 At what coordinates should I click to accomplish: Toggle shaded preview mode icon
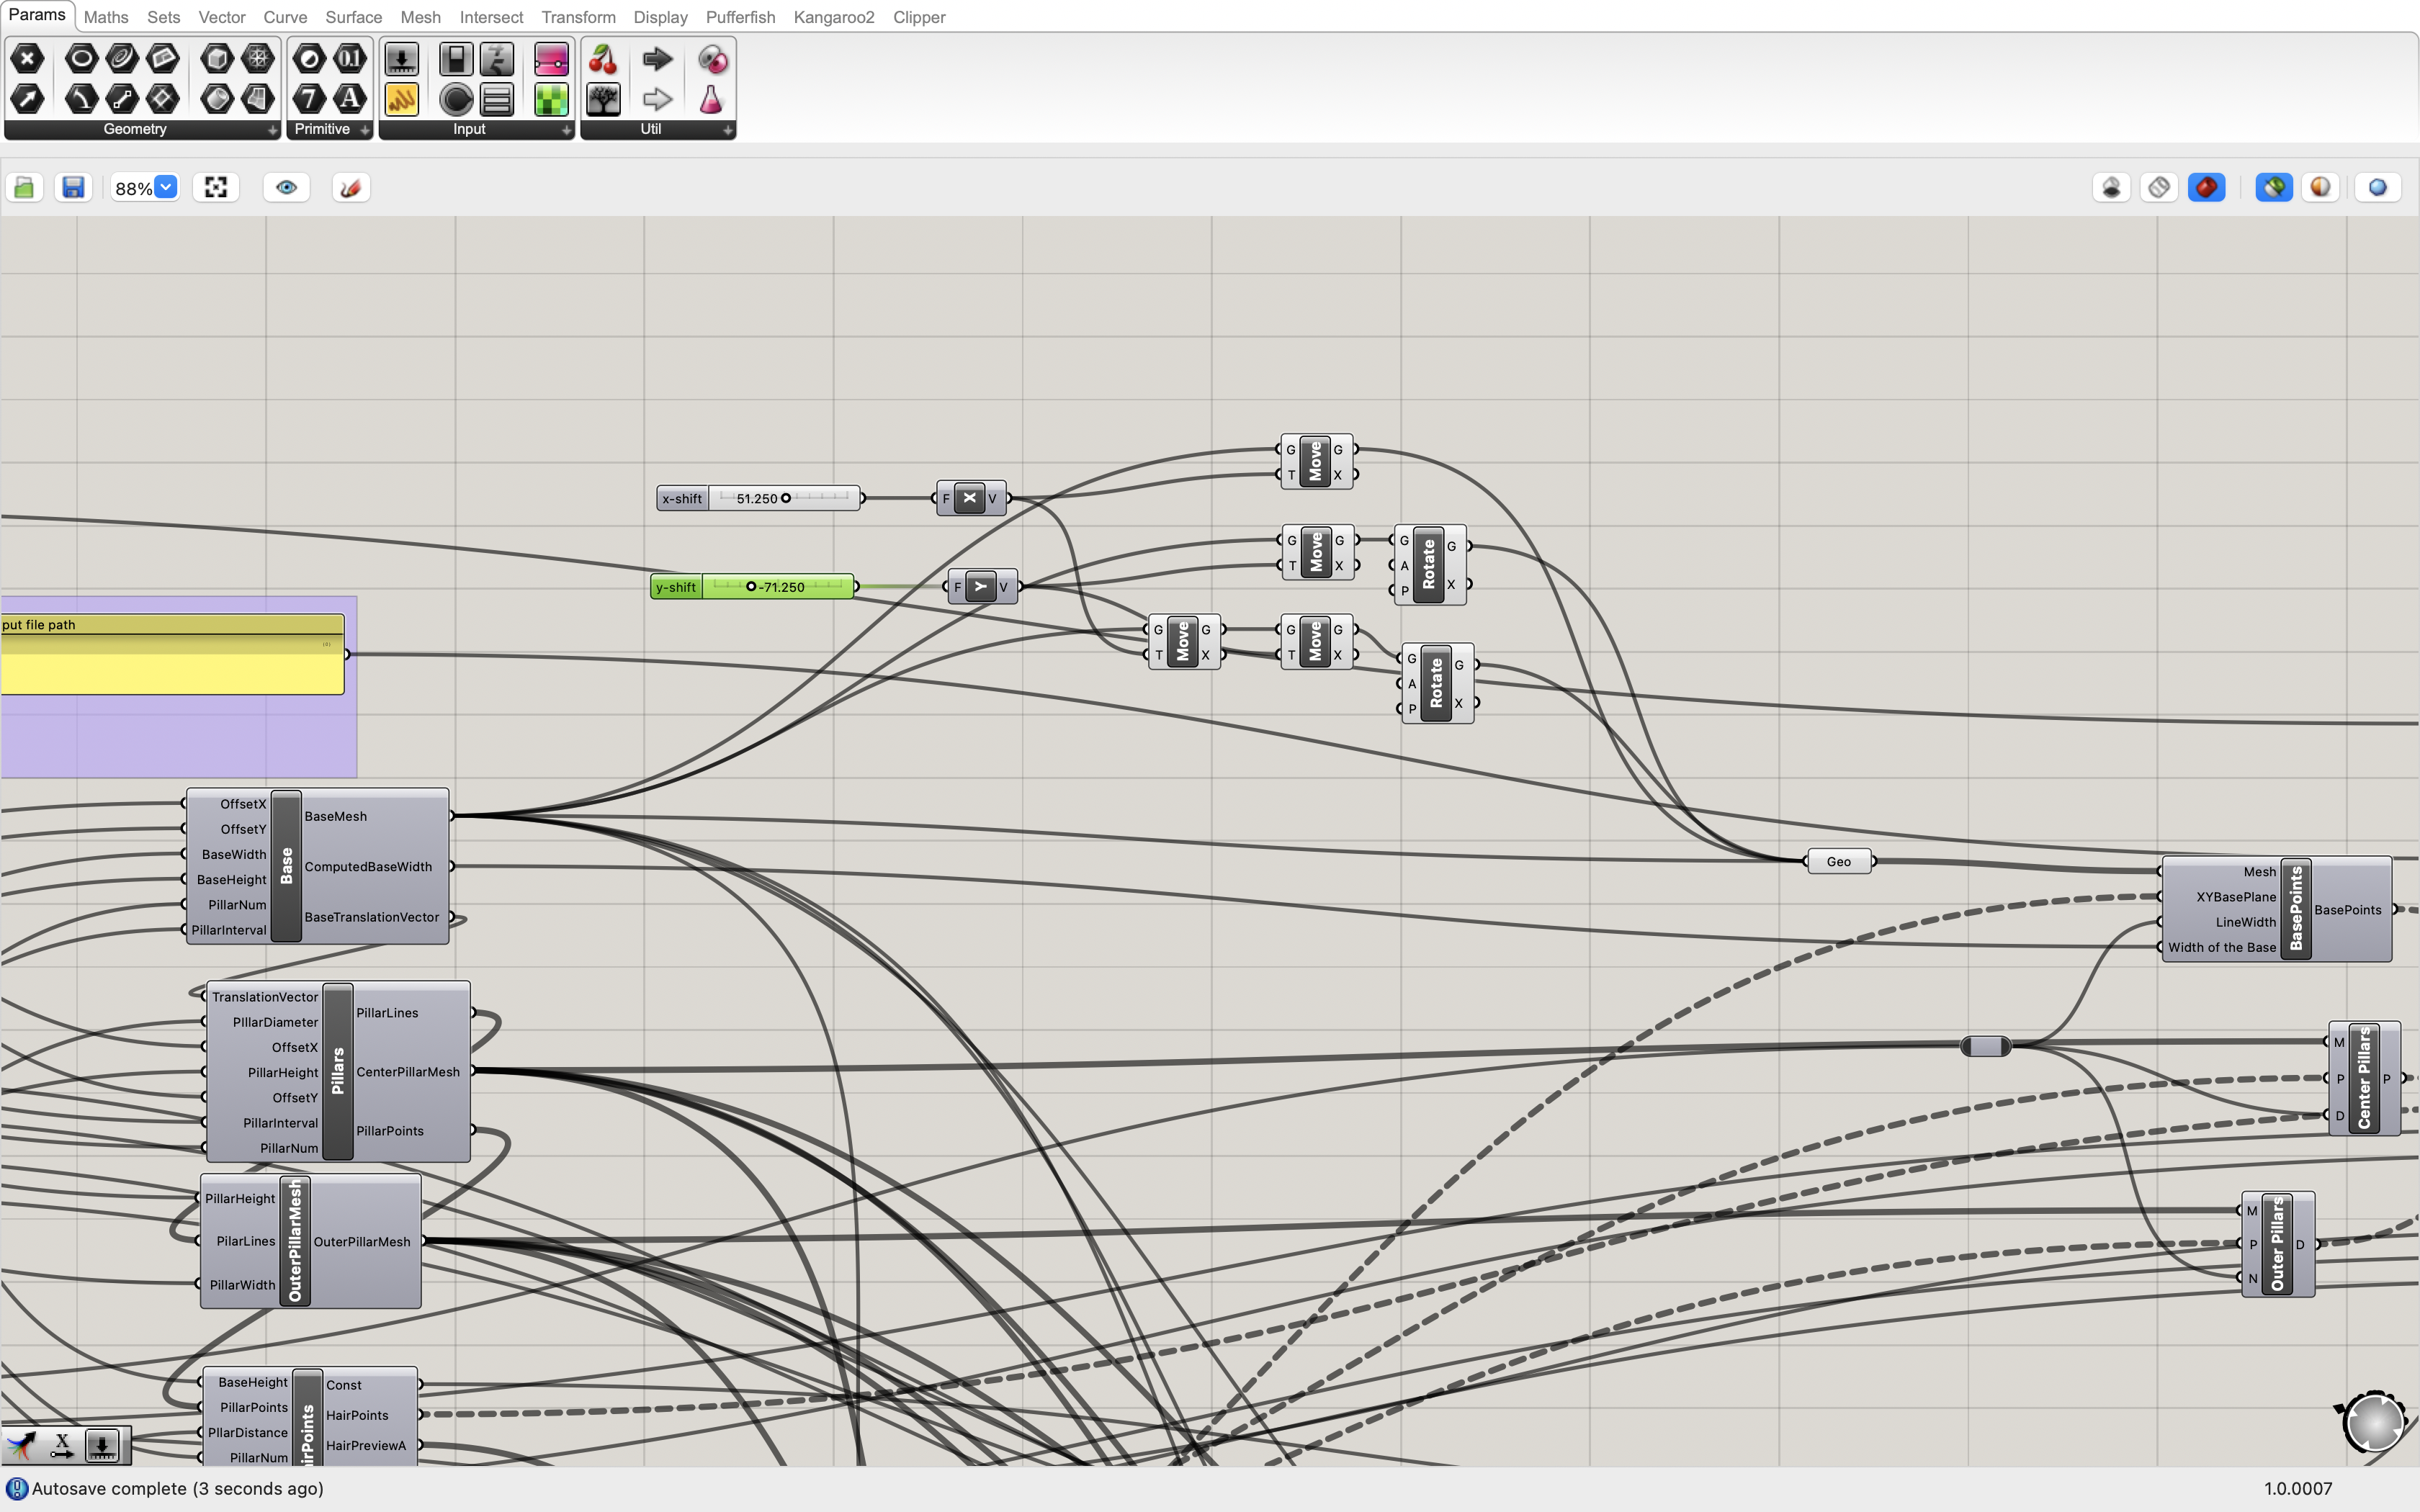point(2207,187)
